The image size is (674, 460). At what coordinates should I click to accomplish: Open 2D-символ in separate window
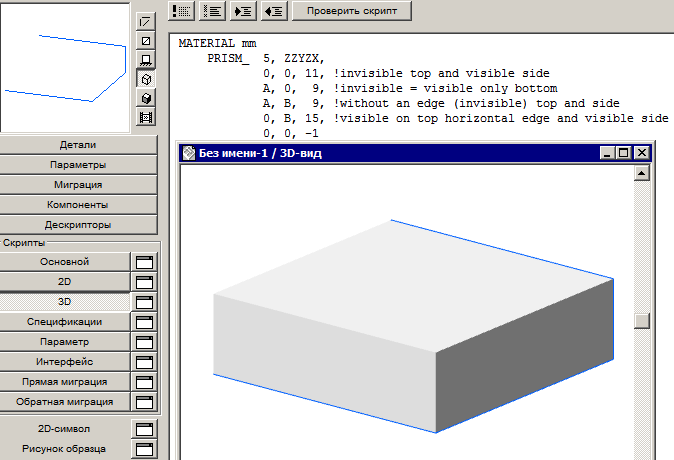tap(144, 429)
